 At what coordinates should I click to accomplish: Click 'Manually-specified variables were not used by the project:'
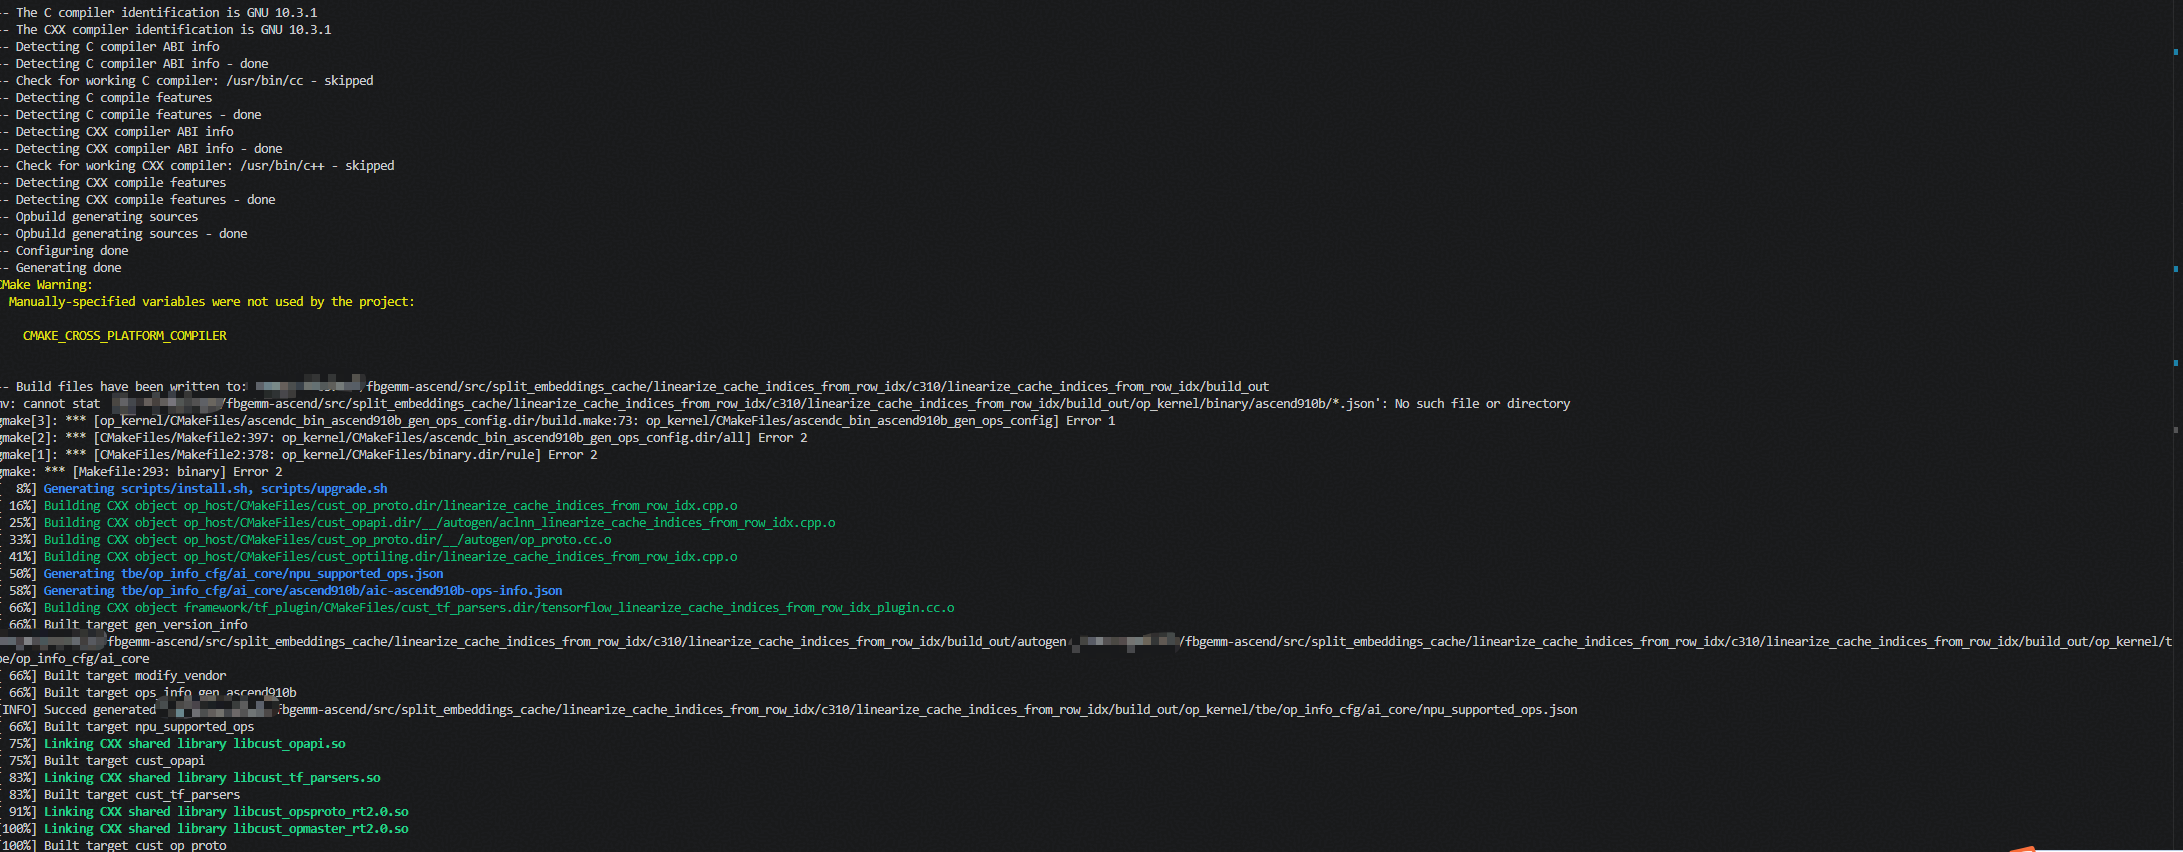click(211, 302)
